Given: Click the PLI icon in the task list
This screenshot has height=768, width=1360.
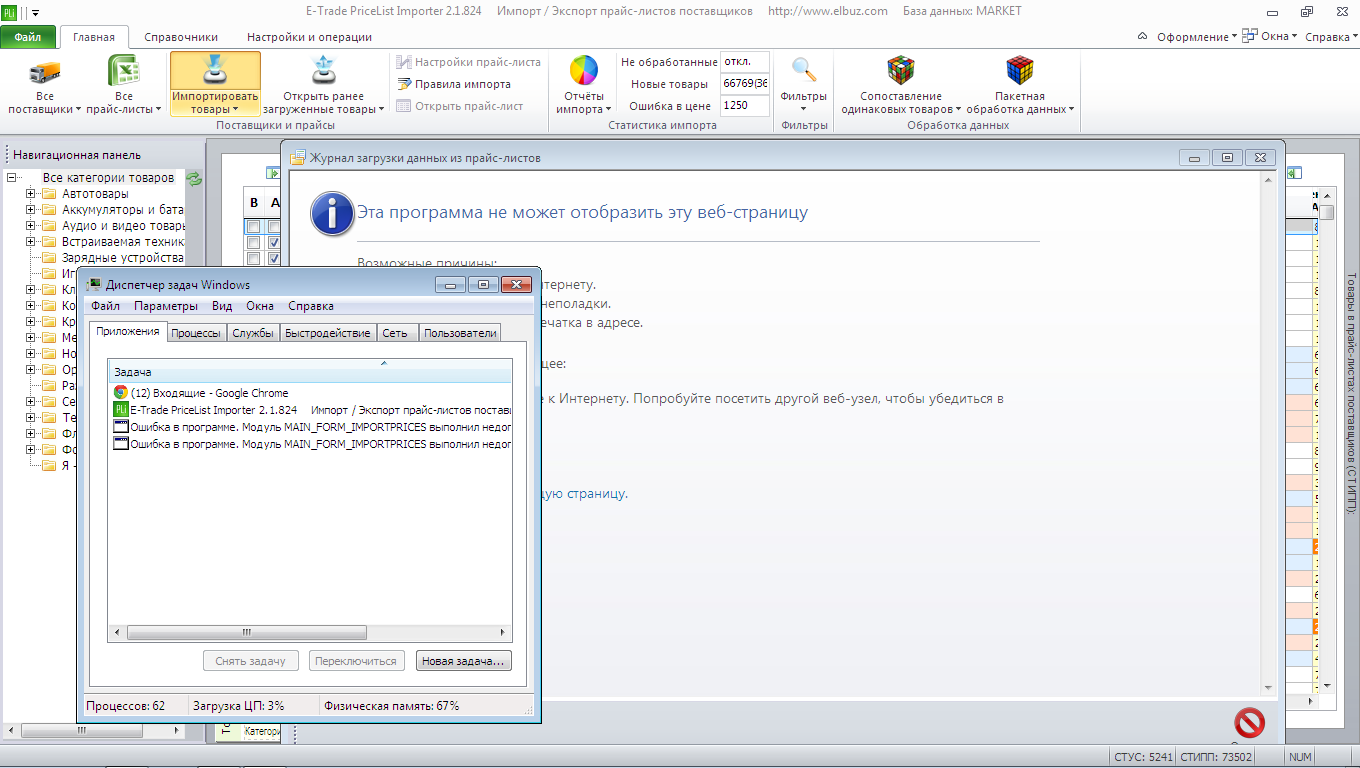Looking at the screenshot, I should click(121, 409).
